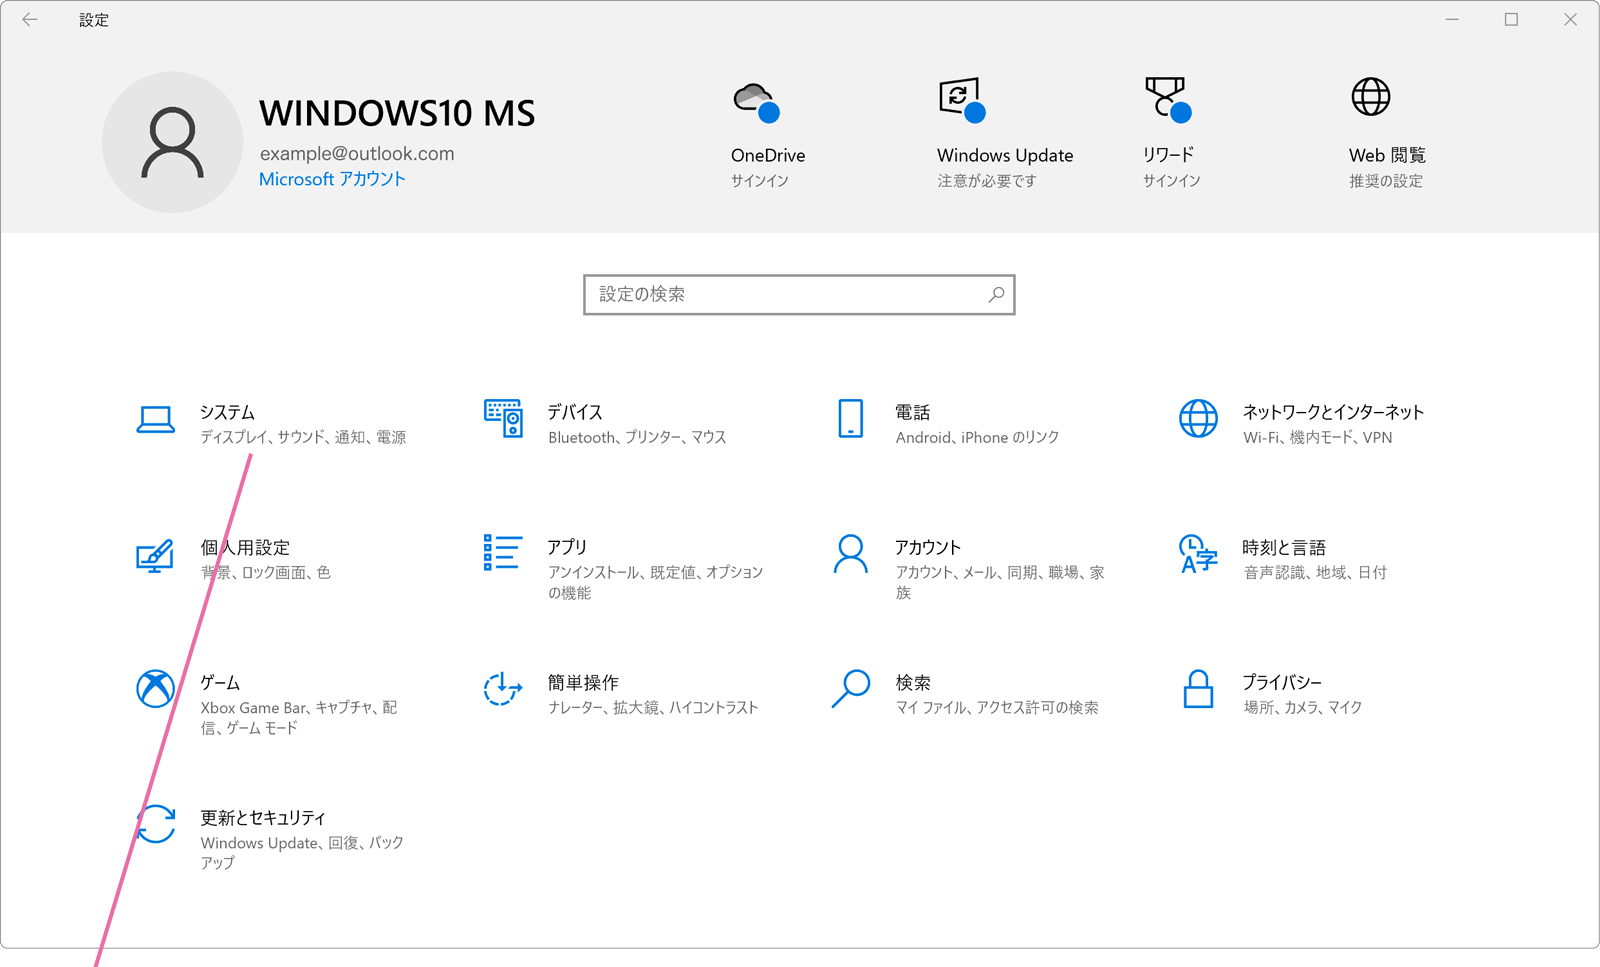Click the example@outlook.com email text

[357, 153]
